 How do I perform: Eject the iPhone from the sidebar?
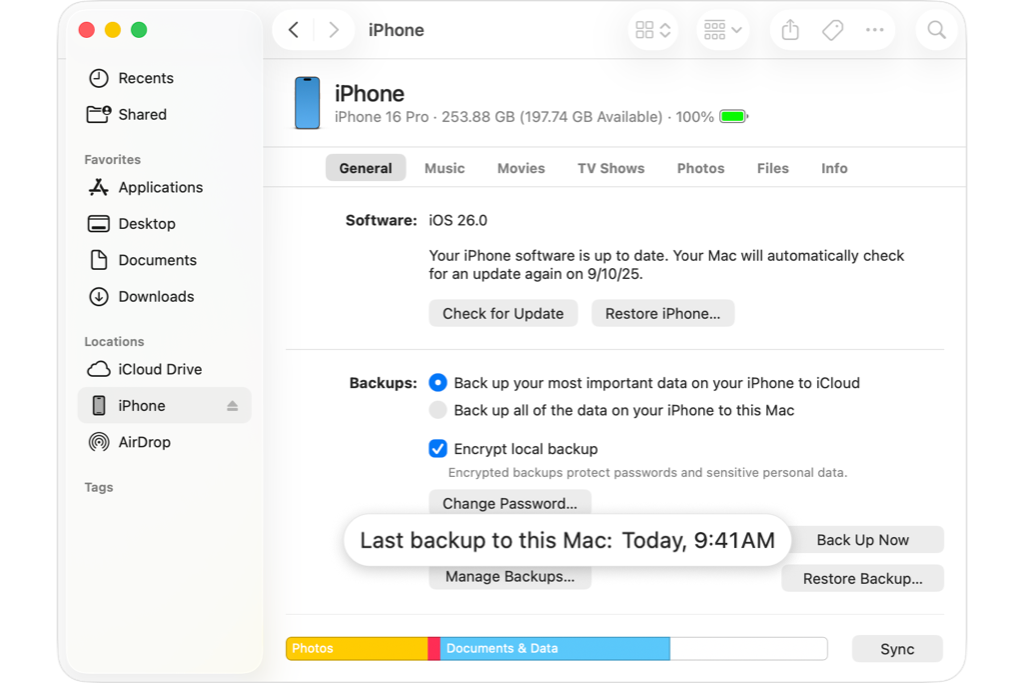(x=232, y=405)
